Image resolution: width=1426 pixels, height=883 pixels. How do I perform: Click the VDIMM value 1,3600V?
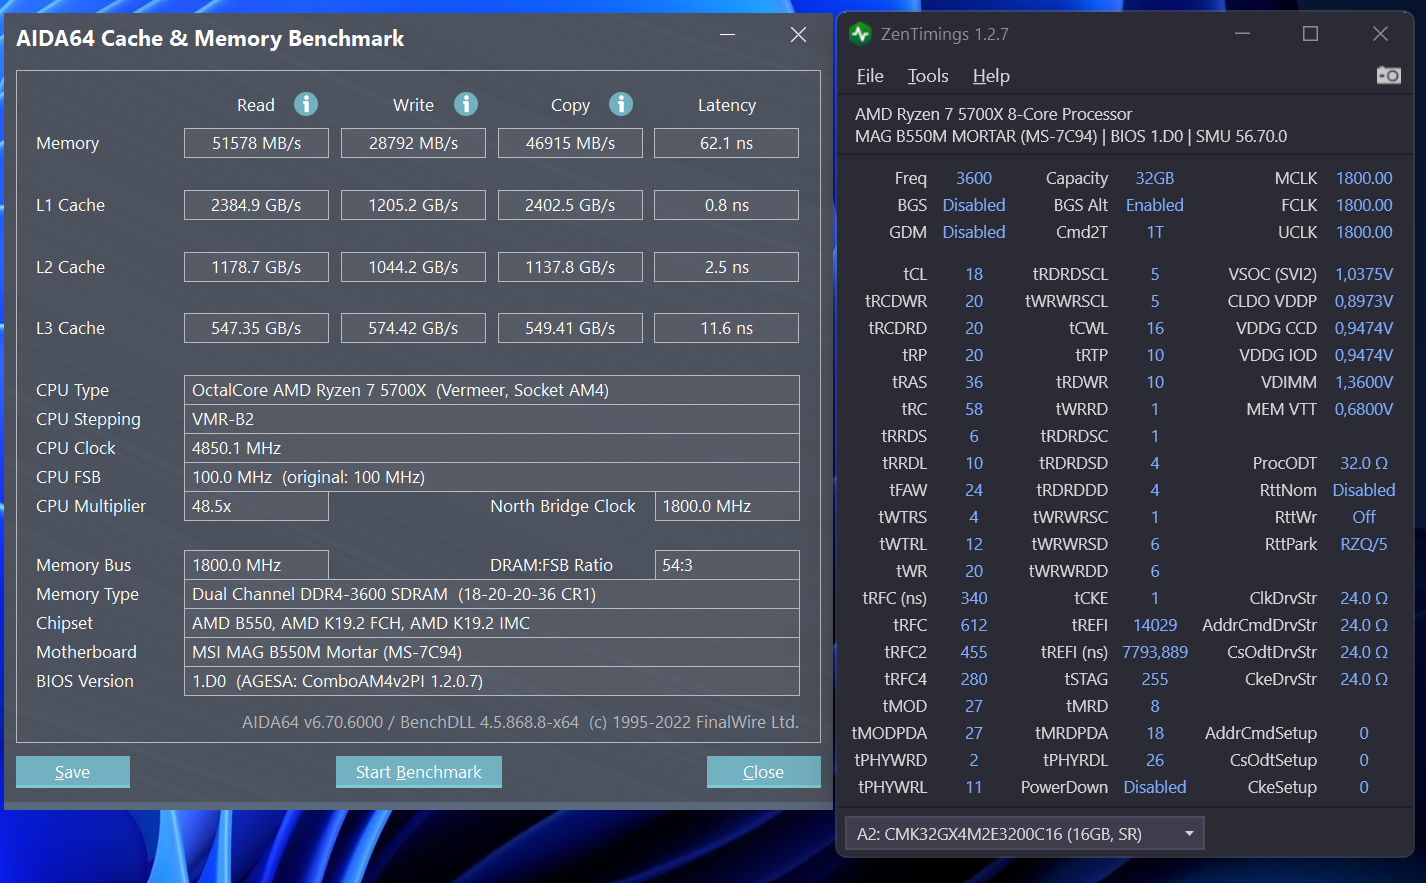1364,382
